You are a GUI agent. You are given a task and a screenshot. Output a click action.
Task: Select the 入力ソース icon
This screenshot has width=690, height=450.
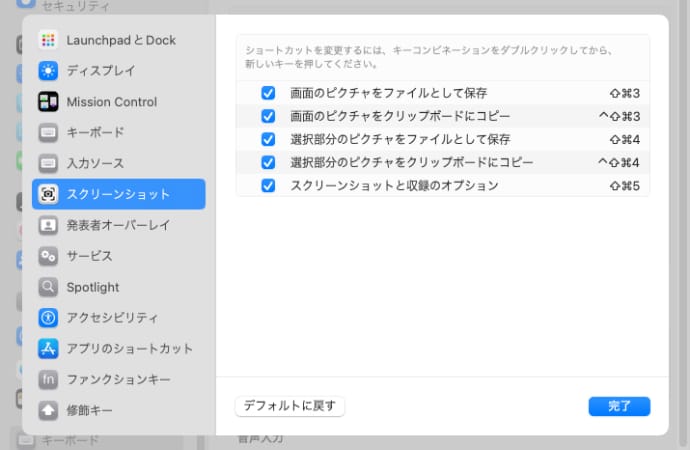pos(49,163)
